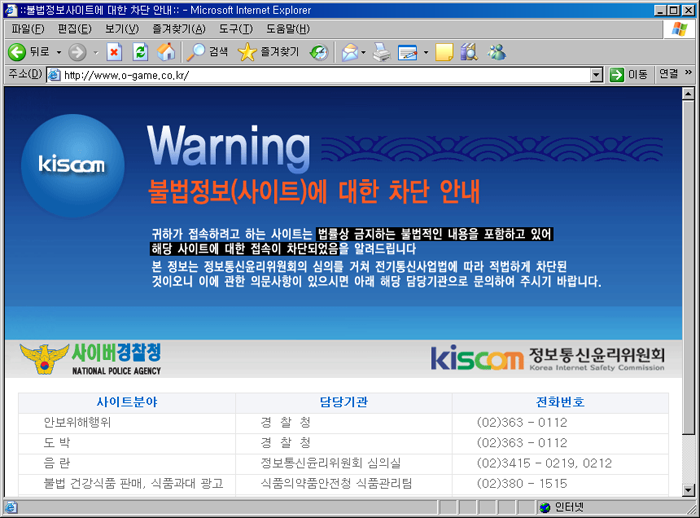This screenshot has height=518, width=700.
Task: Click the research books icon
Action: coord(469,52)
